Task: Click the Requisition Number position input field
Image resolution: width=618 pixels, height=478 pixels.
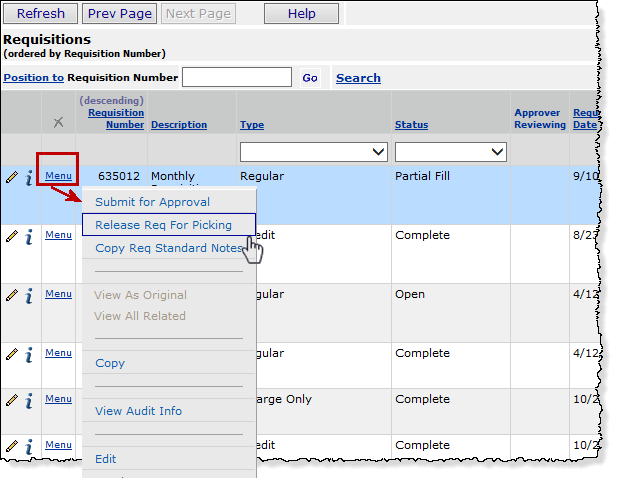Action: pos(237,77)
